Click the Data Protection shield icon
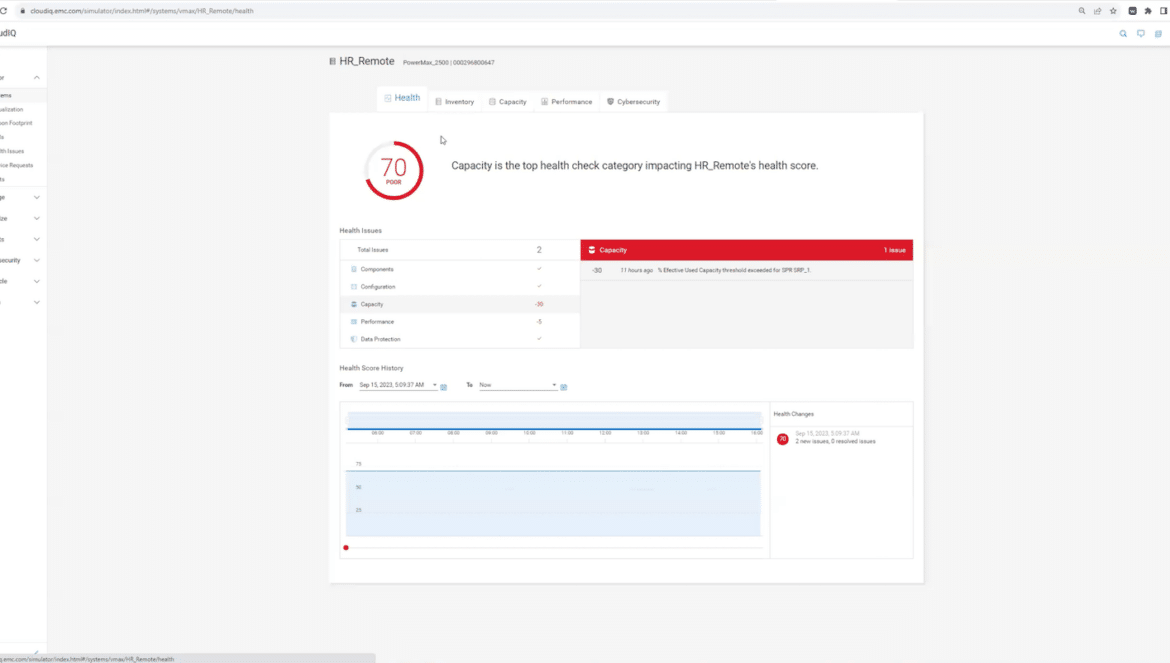The image size is (1170, 663). tap(354, 339)
